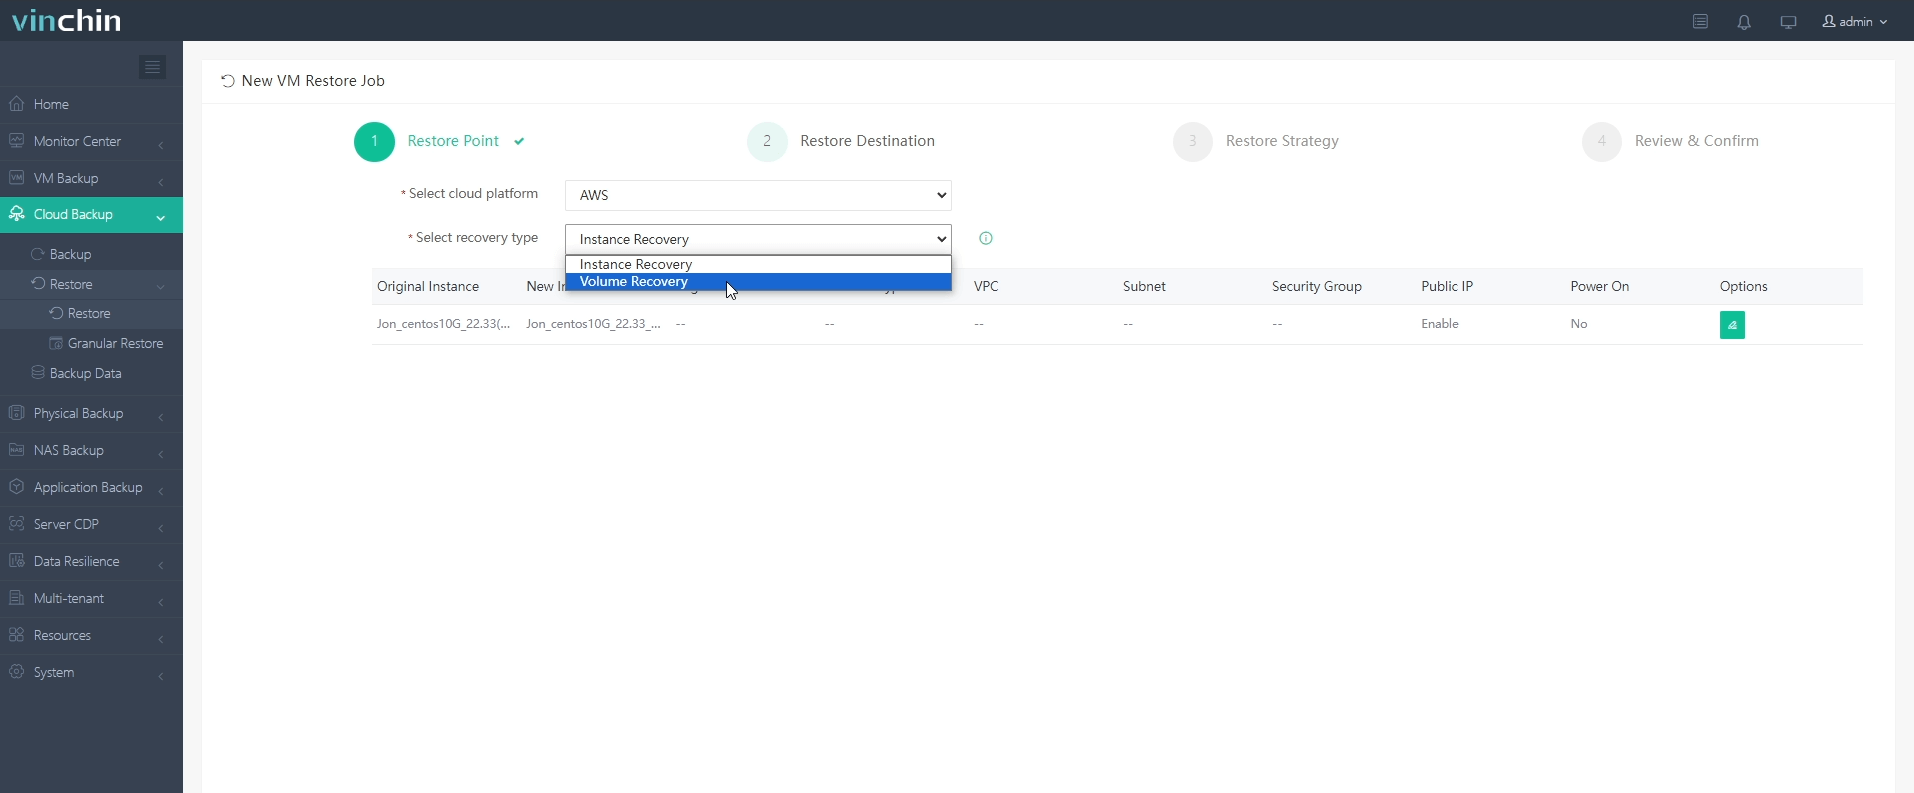1914x793 pixels.
Task: Click the Backup Data database icon
Action: pyautogui.click(x=38, y=373)
